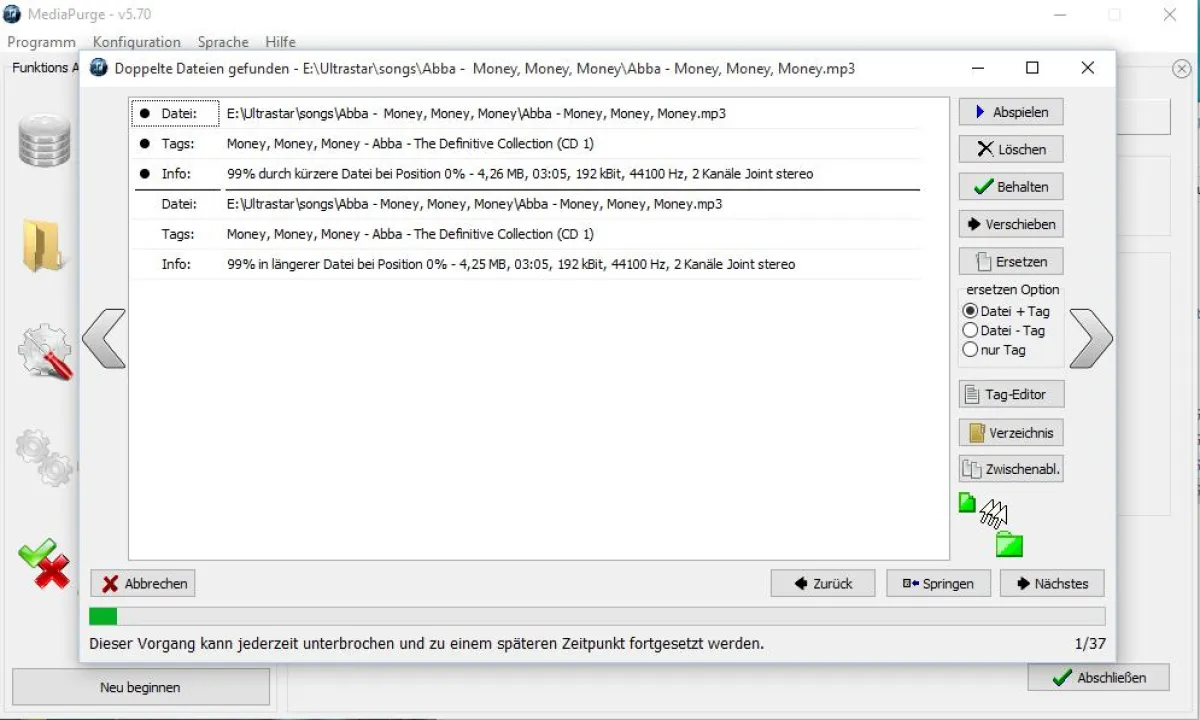Open the Programm menu
The height and width of the screenshot is (720, 1200).
[41, 42]
